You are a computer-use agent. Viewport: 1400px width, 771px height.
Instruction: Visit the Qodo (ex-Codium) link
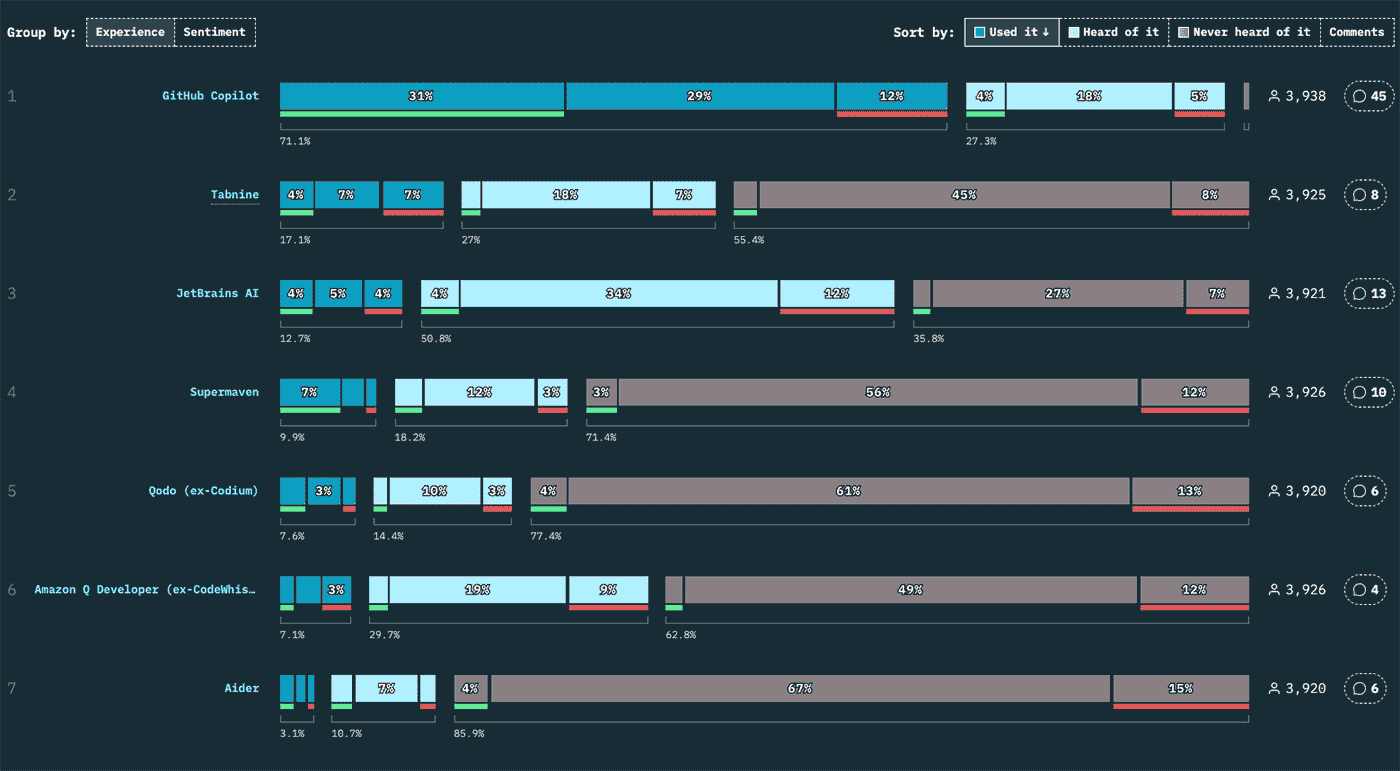click(204, 491)
